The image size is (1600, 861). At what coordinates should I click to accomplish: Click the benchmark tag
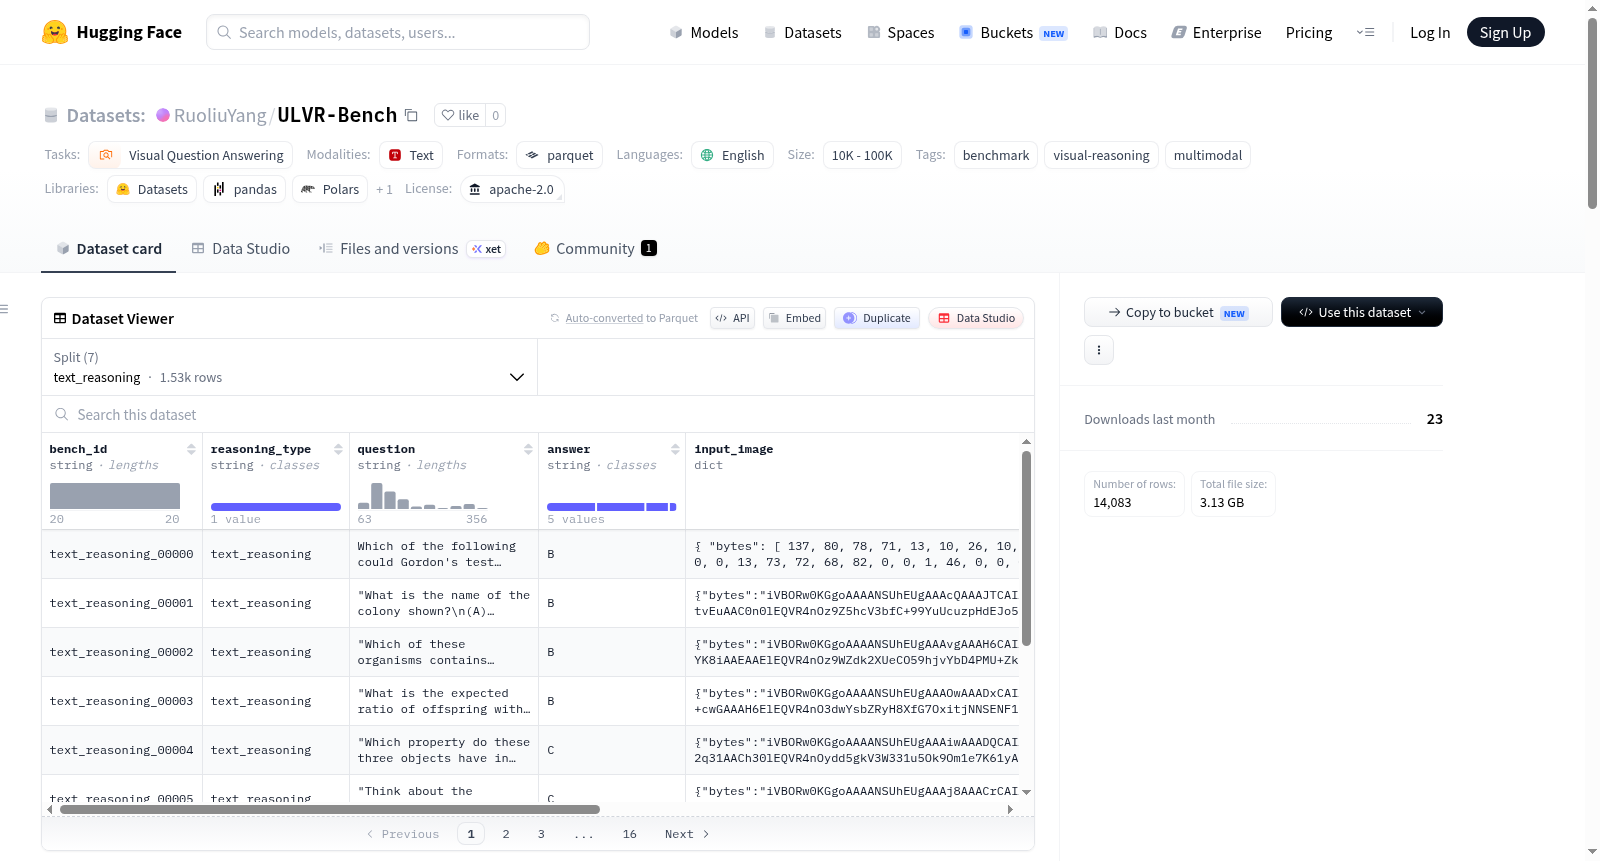point(996,155)
